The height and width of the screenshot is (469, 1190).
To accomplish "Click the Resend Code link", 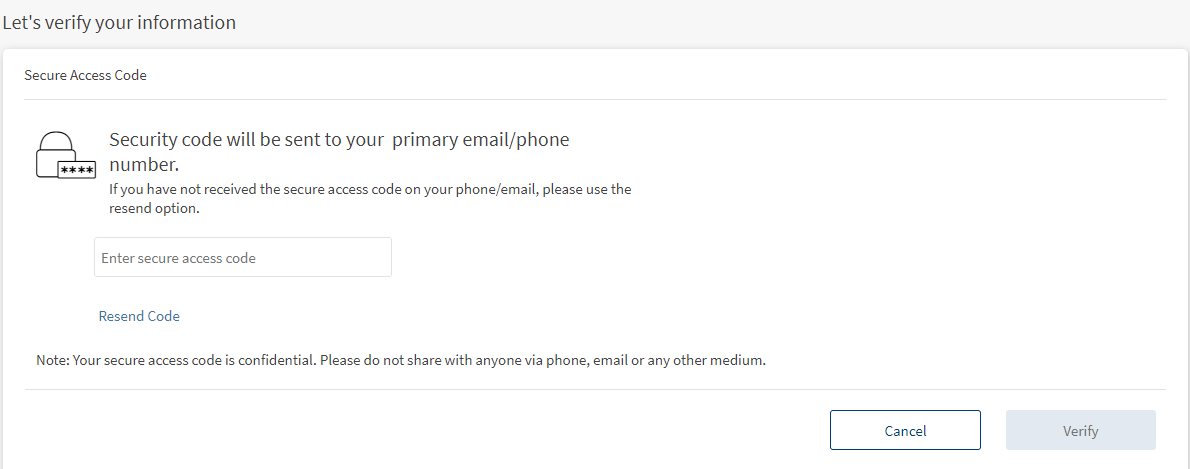I will [x=139, y=316].
